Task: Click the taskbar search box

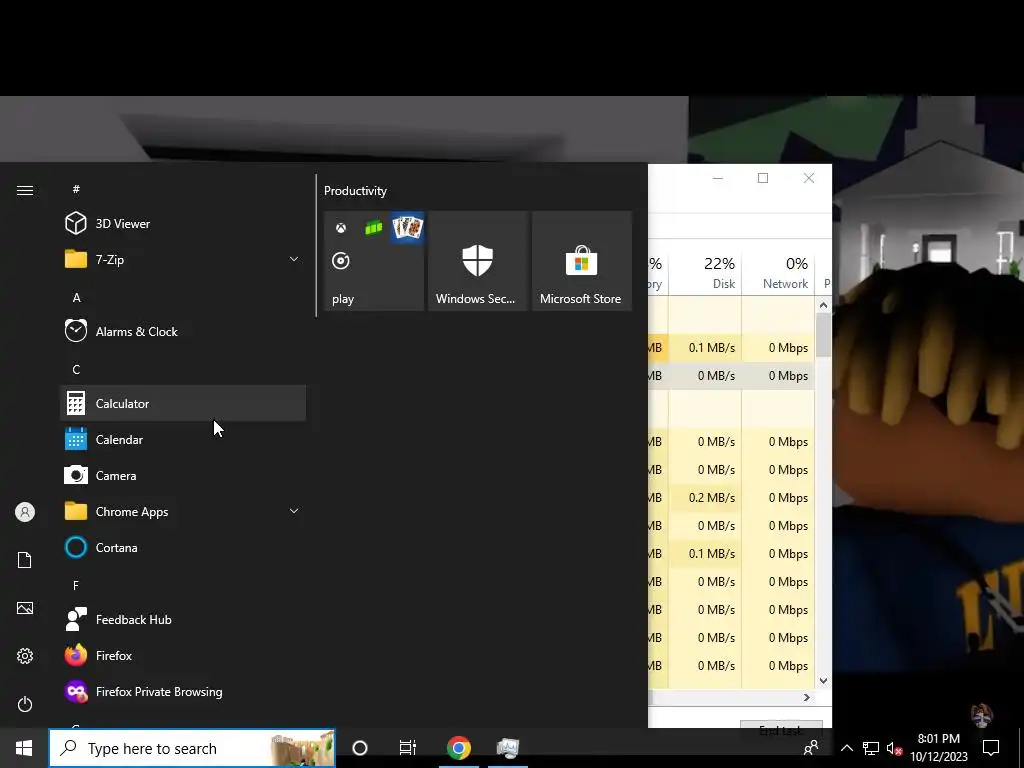Action: [192, 748]
